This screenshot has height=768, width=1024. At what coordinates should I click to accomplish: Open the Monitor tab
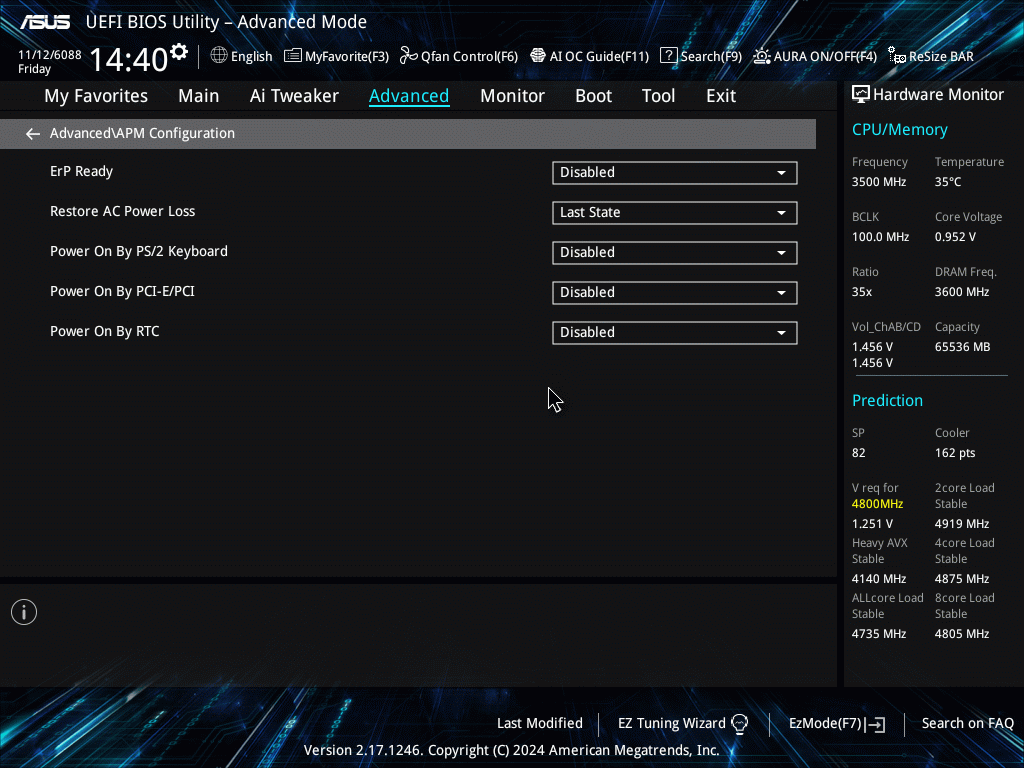point(512,96)
